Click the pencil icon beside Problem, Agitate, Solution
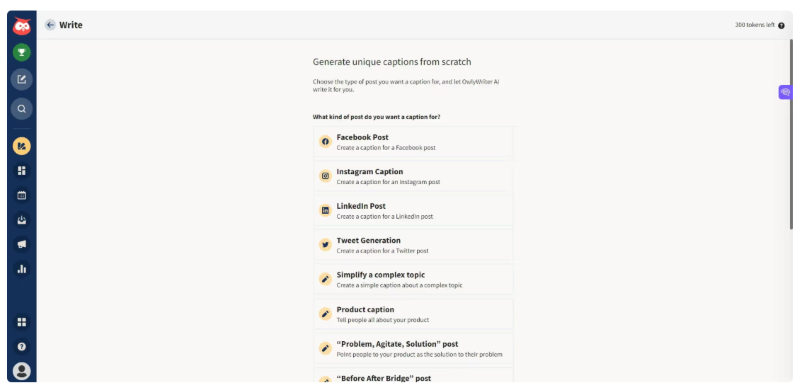 [325, 348]
